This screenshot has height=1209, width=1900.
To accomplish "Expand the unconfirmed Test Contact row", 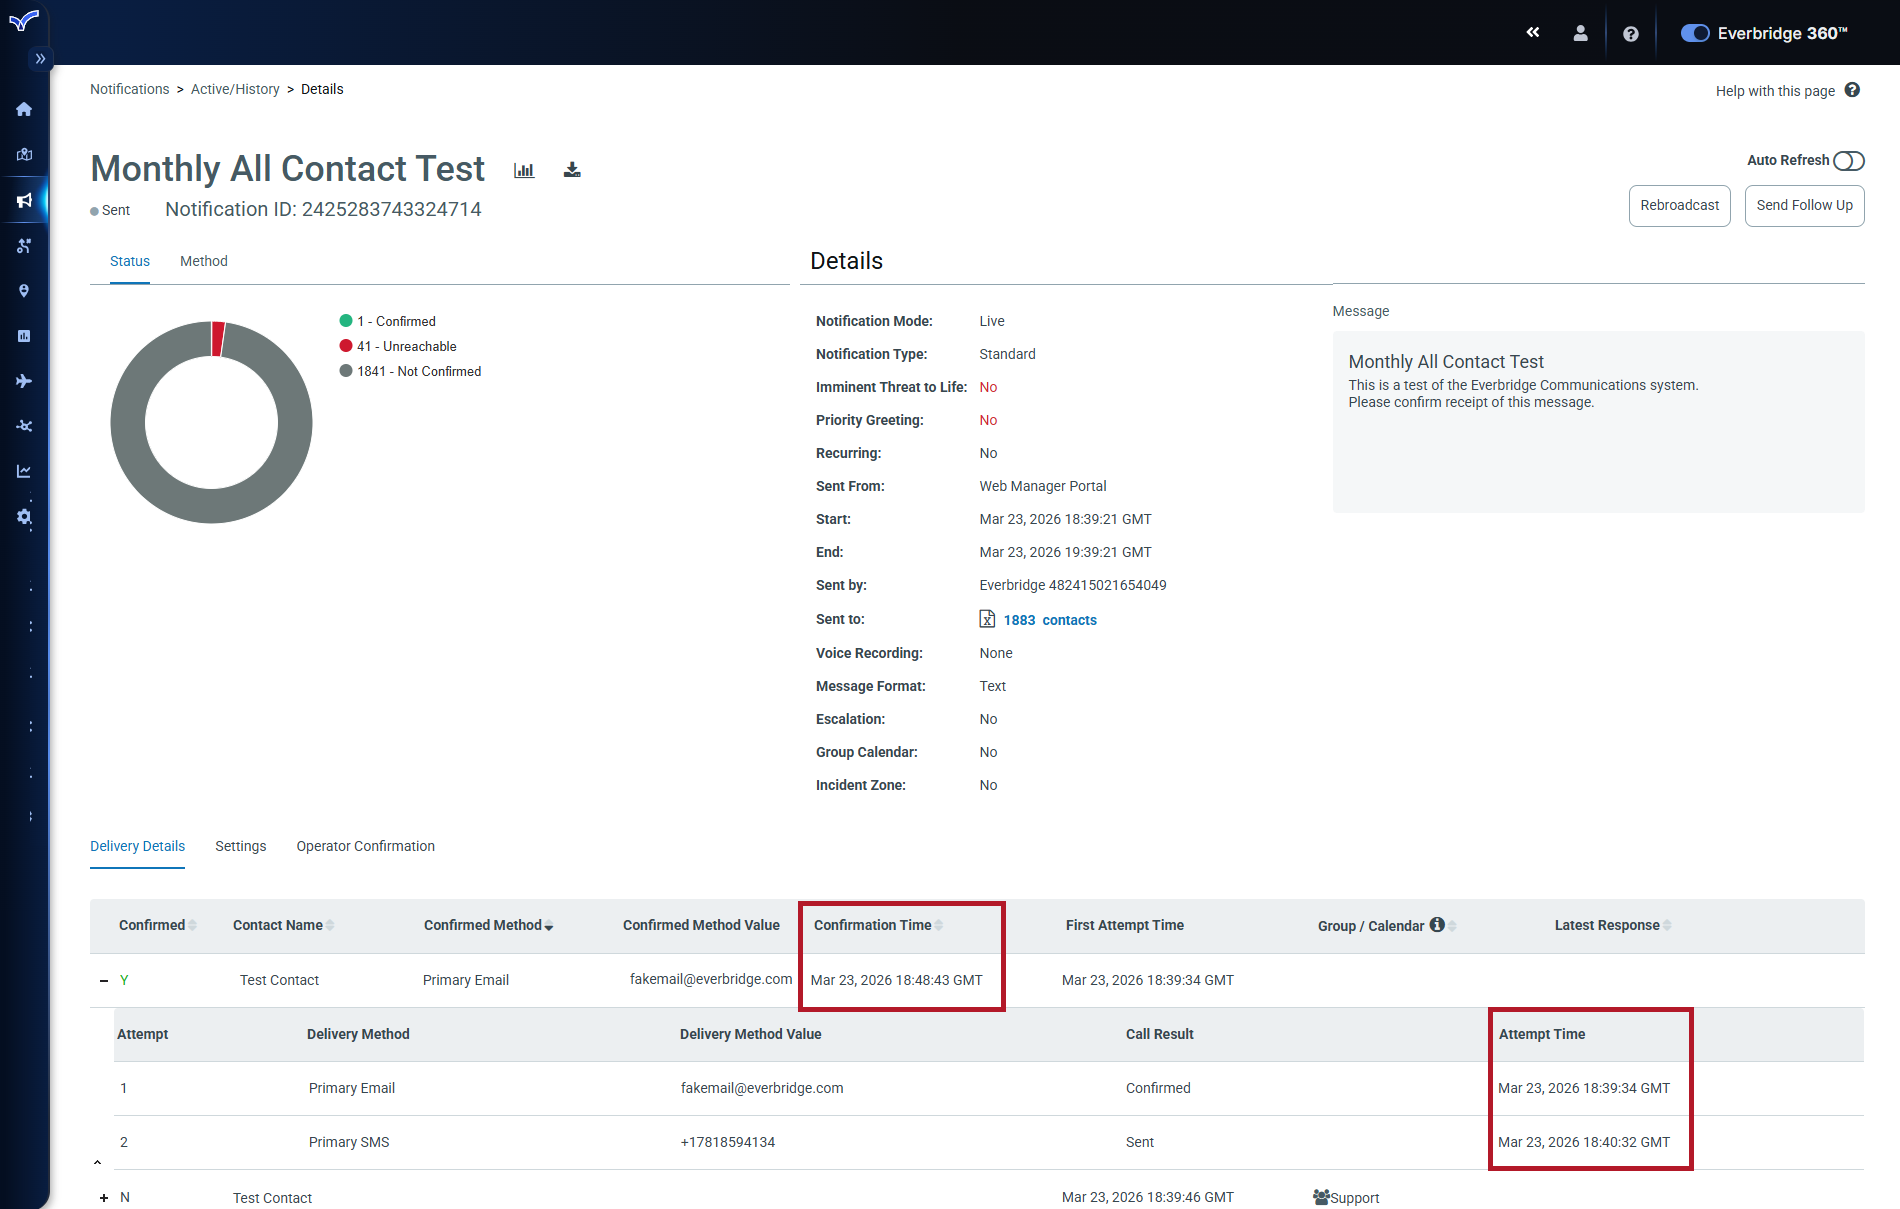I will 104,1198.
